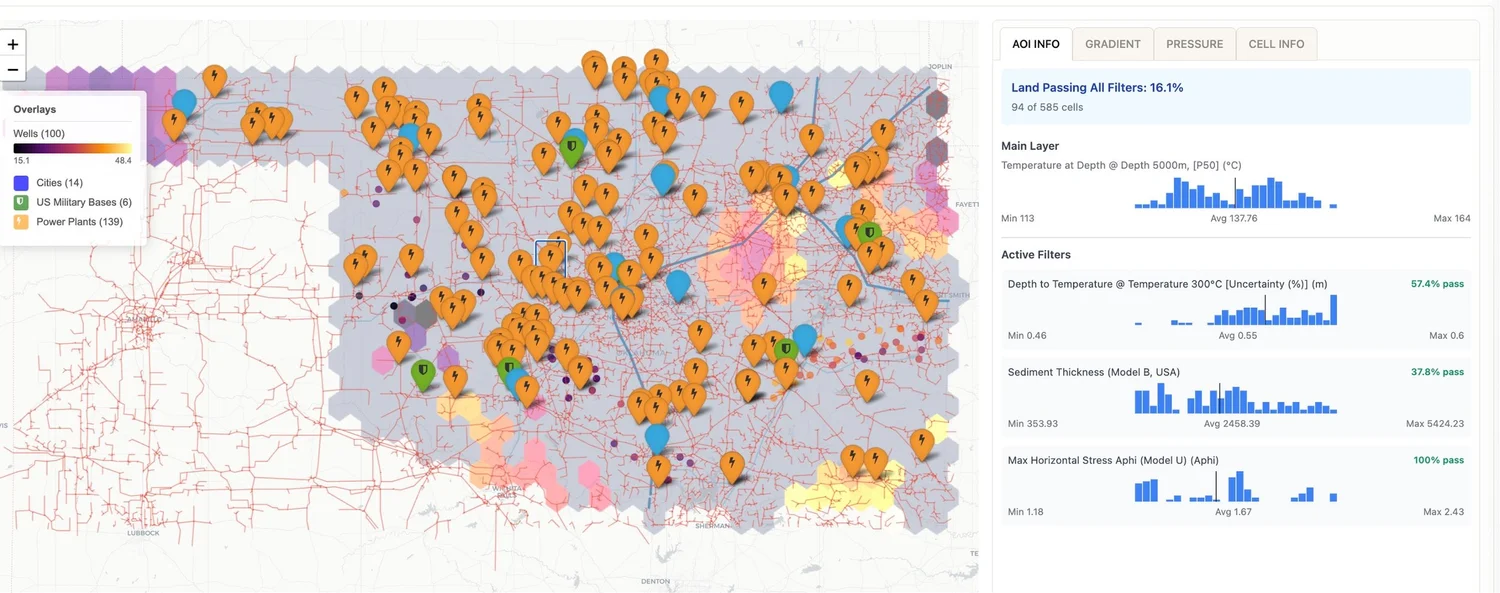Click the '57.4% pass' label
The image size is (1500, 593).
[x=1437, y=284]
